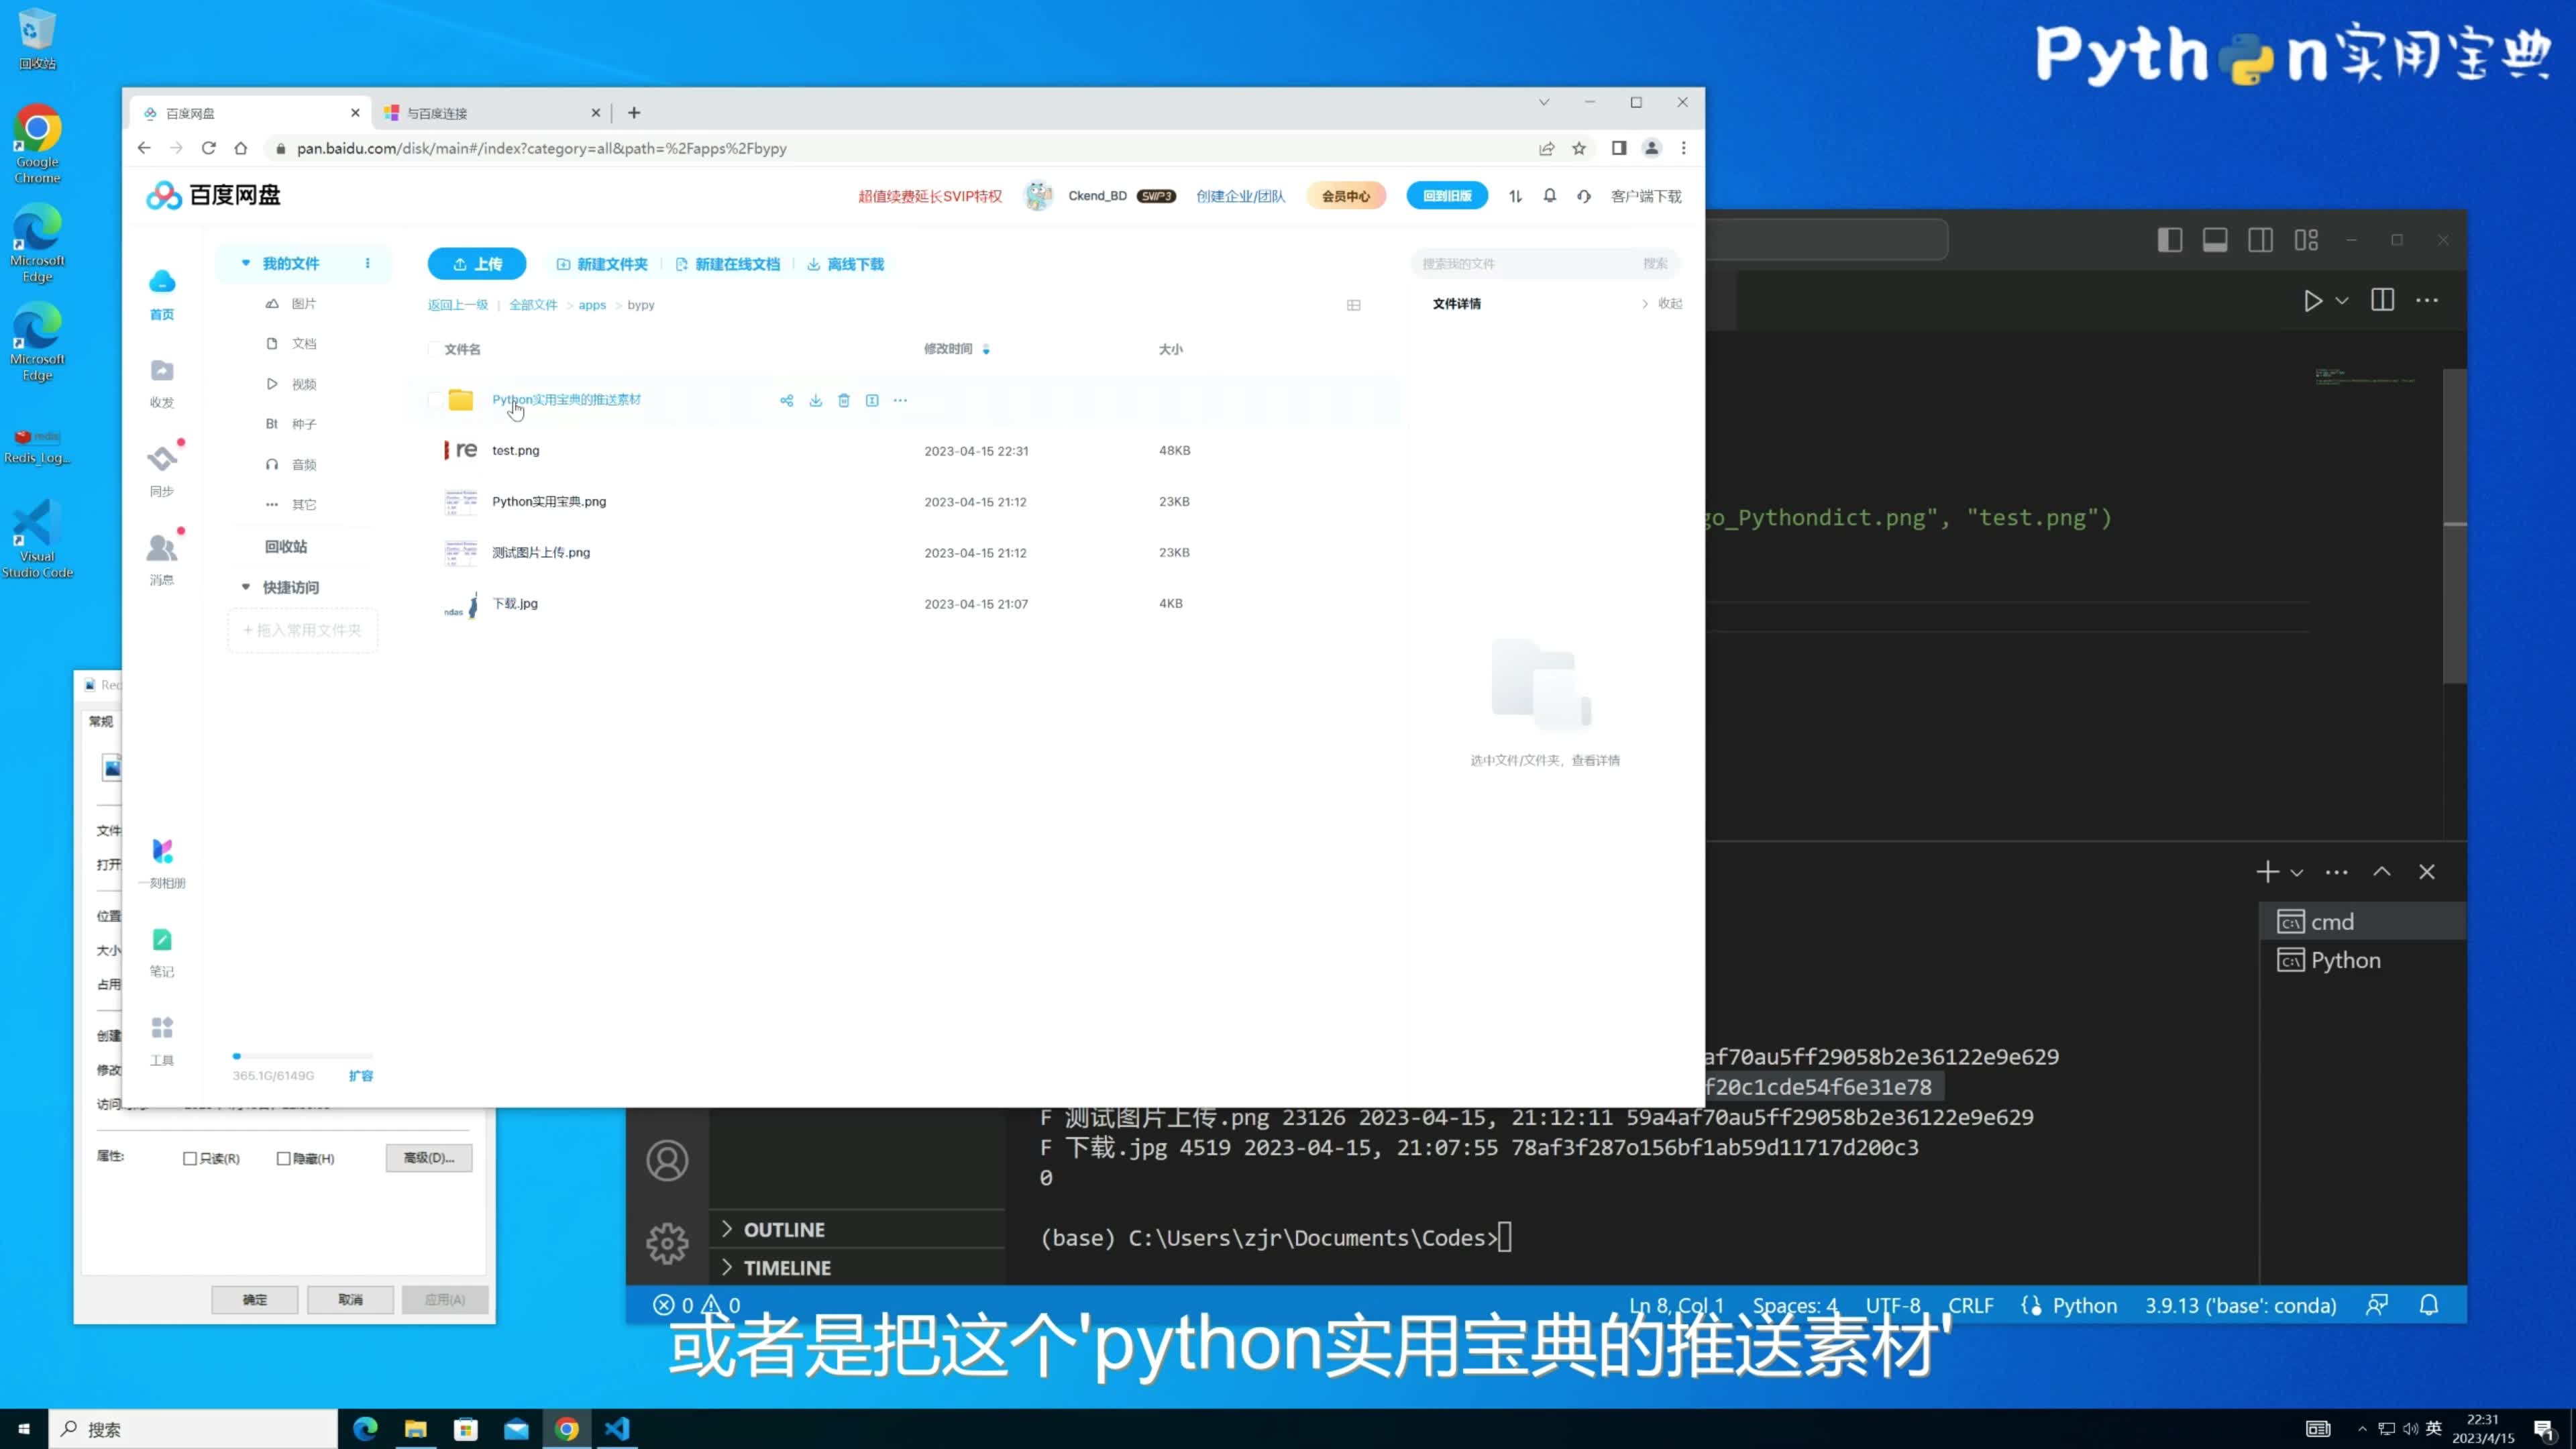
Task: Open test.png thumbnail in file list
Action: (x=461, y=451)
